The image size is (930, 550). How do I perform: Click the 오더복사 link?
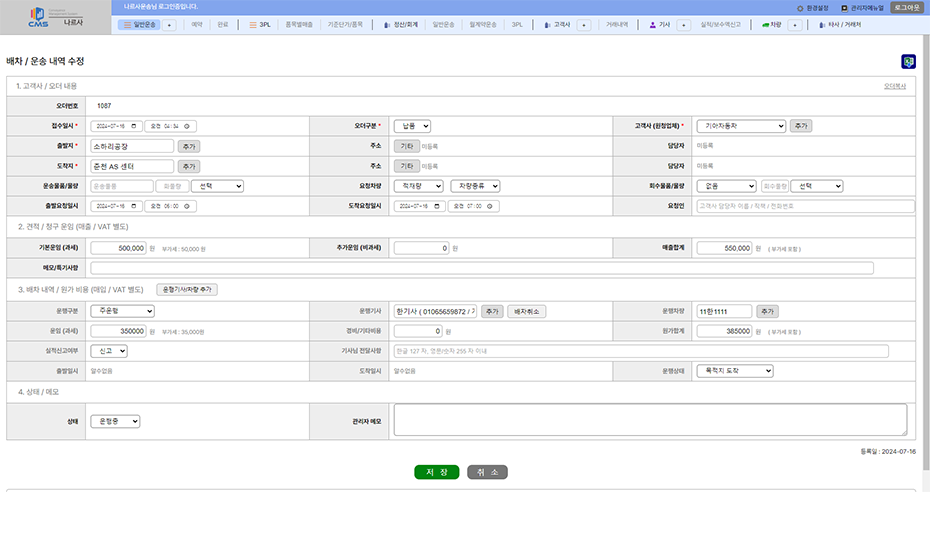(894, 87)
